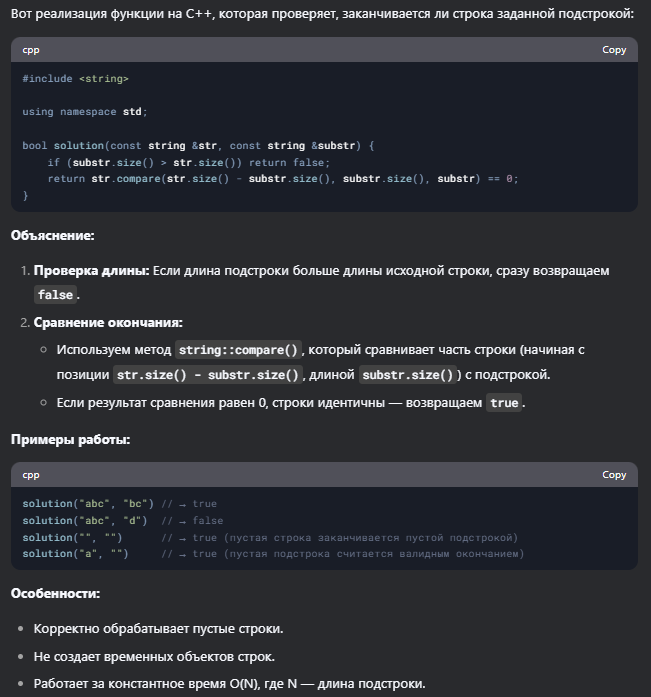Click the 'using namespace std;' line

coord(84,112)
